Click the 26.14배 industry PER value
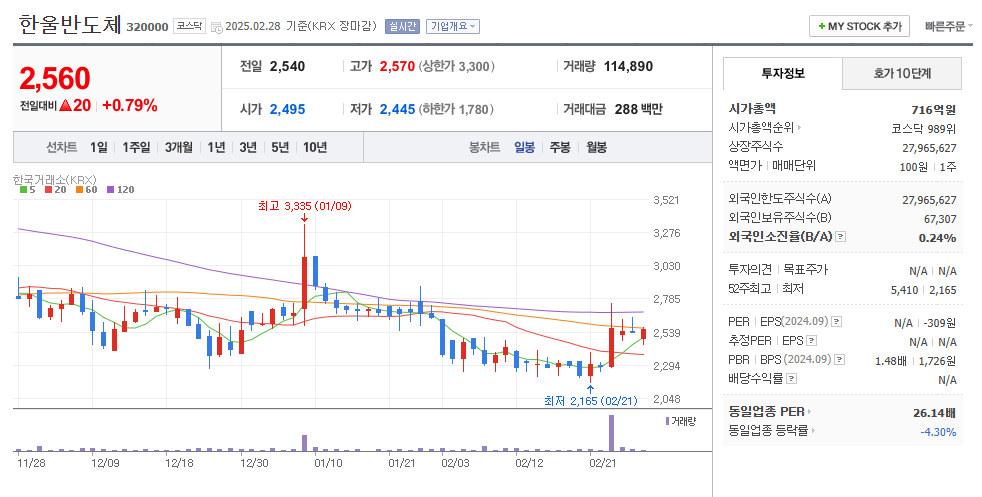Screen dimensions: 982x497 [934, 413]
